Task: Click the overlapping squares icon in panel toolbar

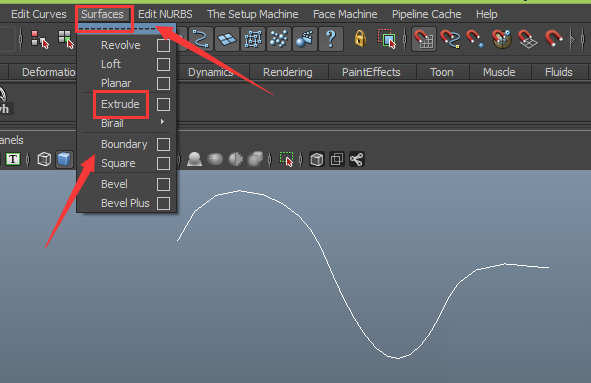Action: 337,159
